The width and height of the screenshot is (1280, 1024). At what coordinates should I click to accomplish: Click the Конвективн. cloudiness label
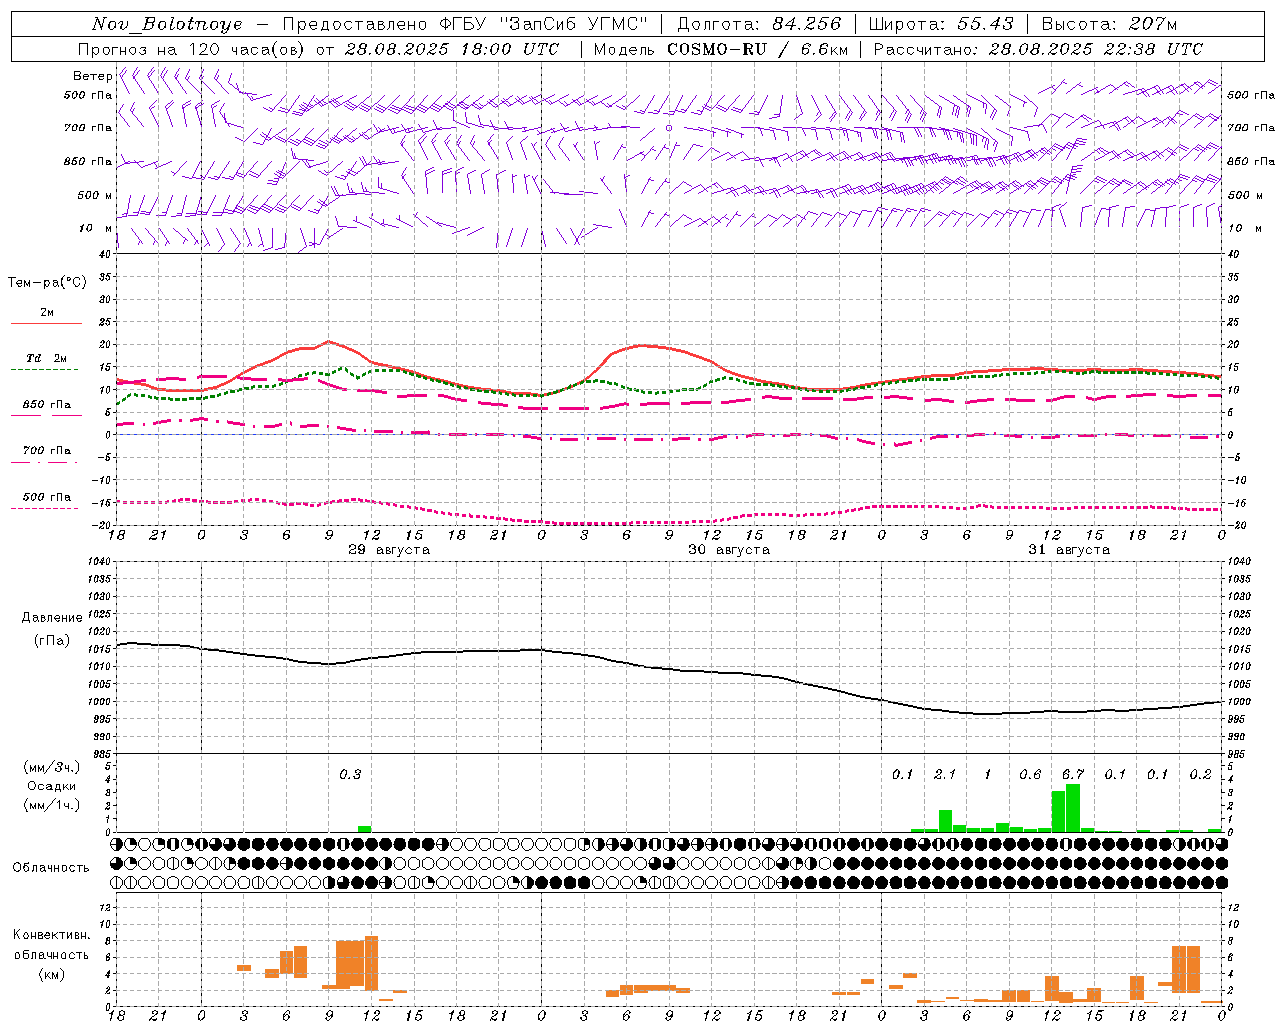pyautogui.click(x=51, y=935)
